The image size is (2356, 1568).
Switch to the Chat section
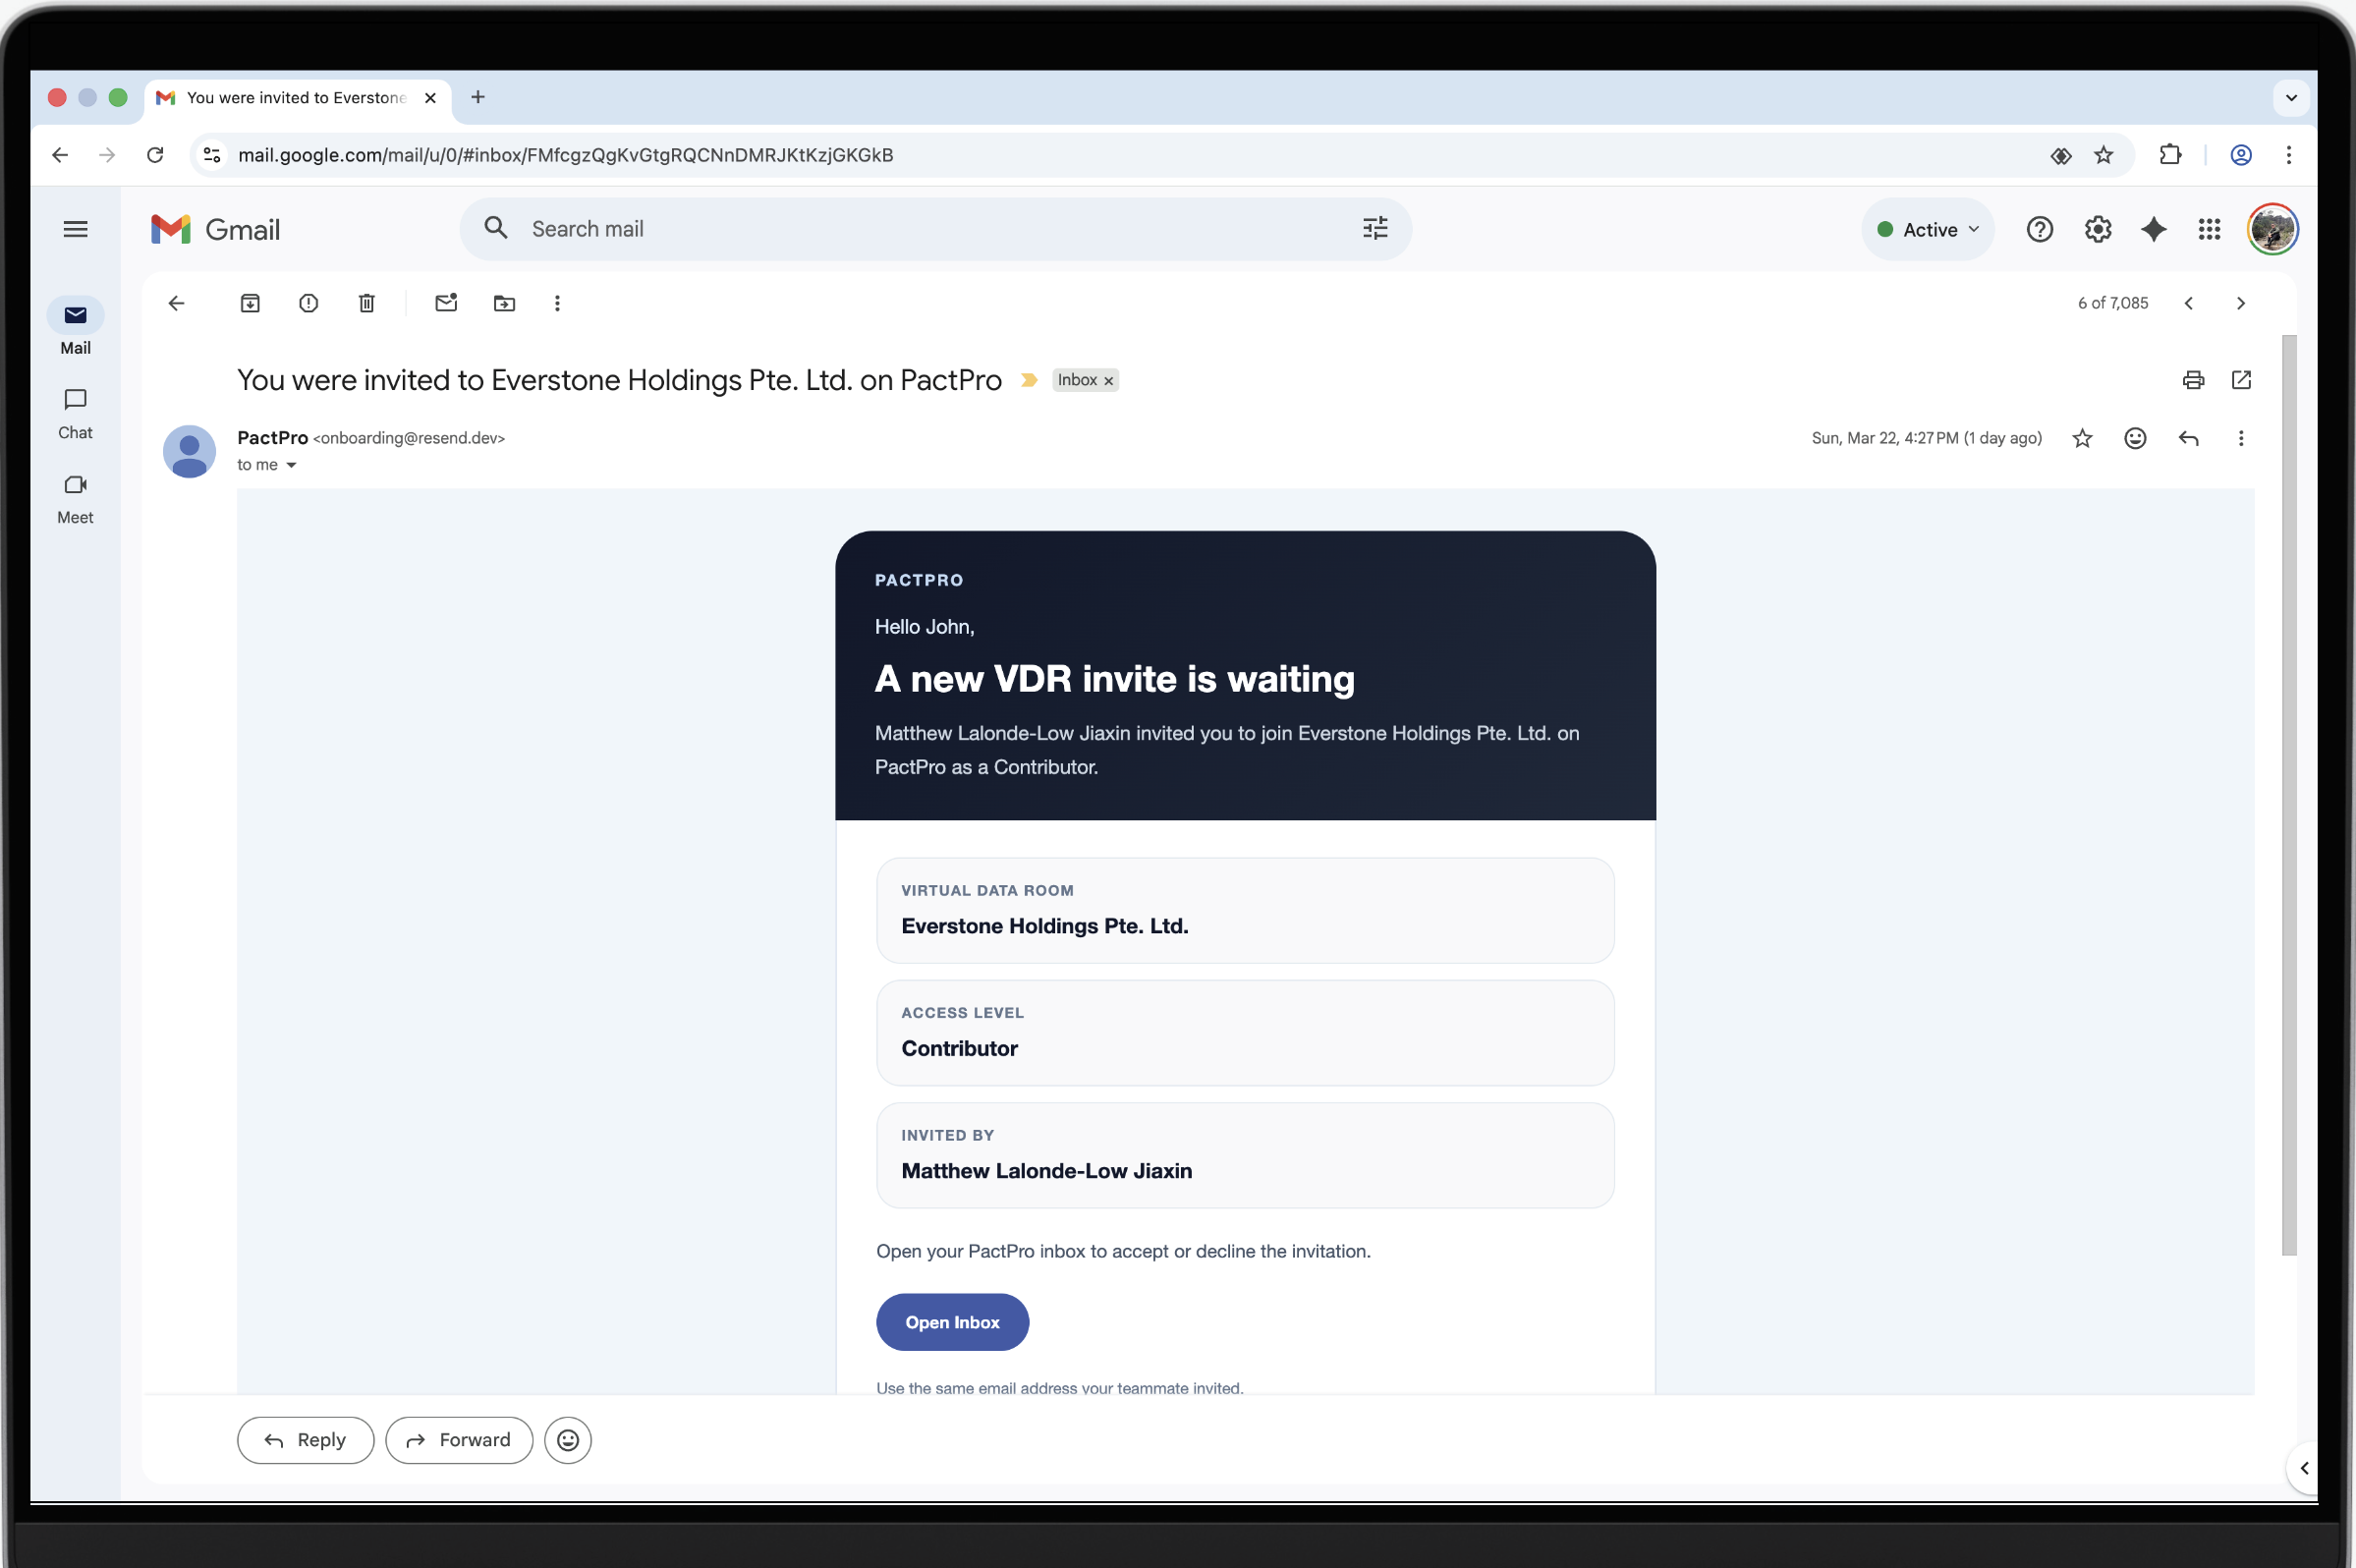[75, 413]
